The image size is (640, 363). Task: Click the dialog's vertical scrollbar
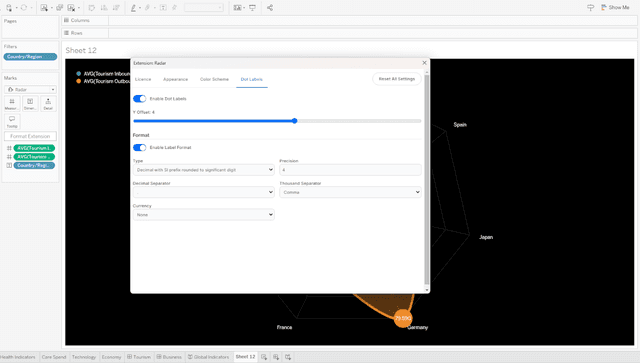(427, 180)
